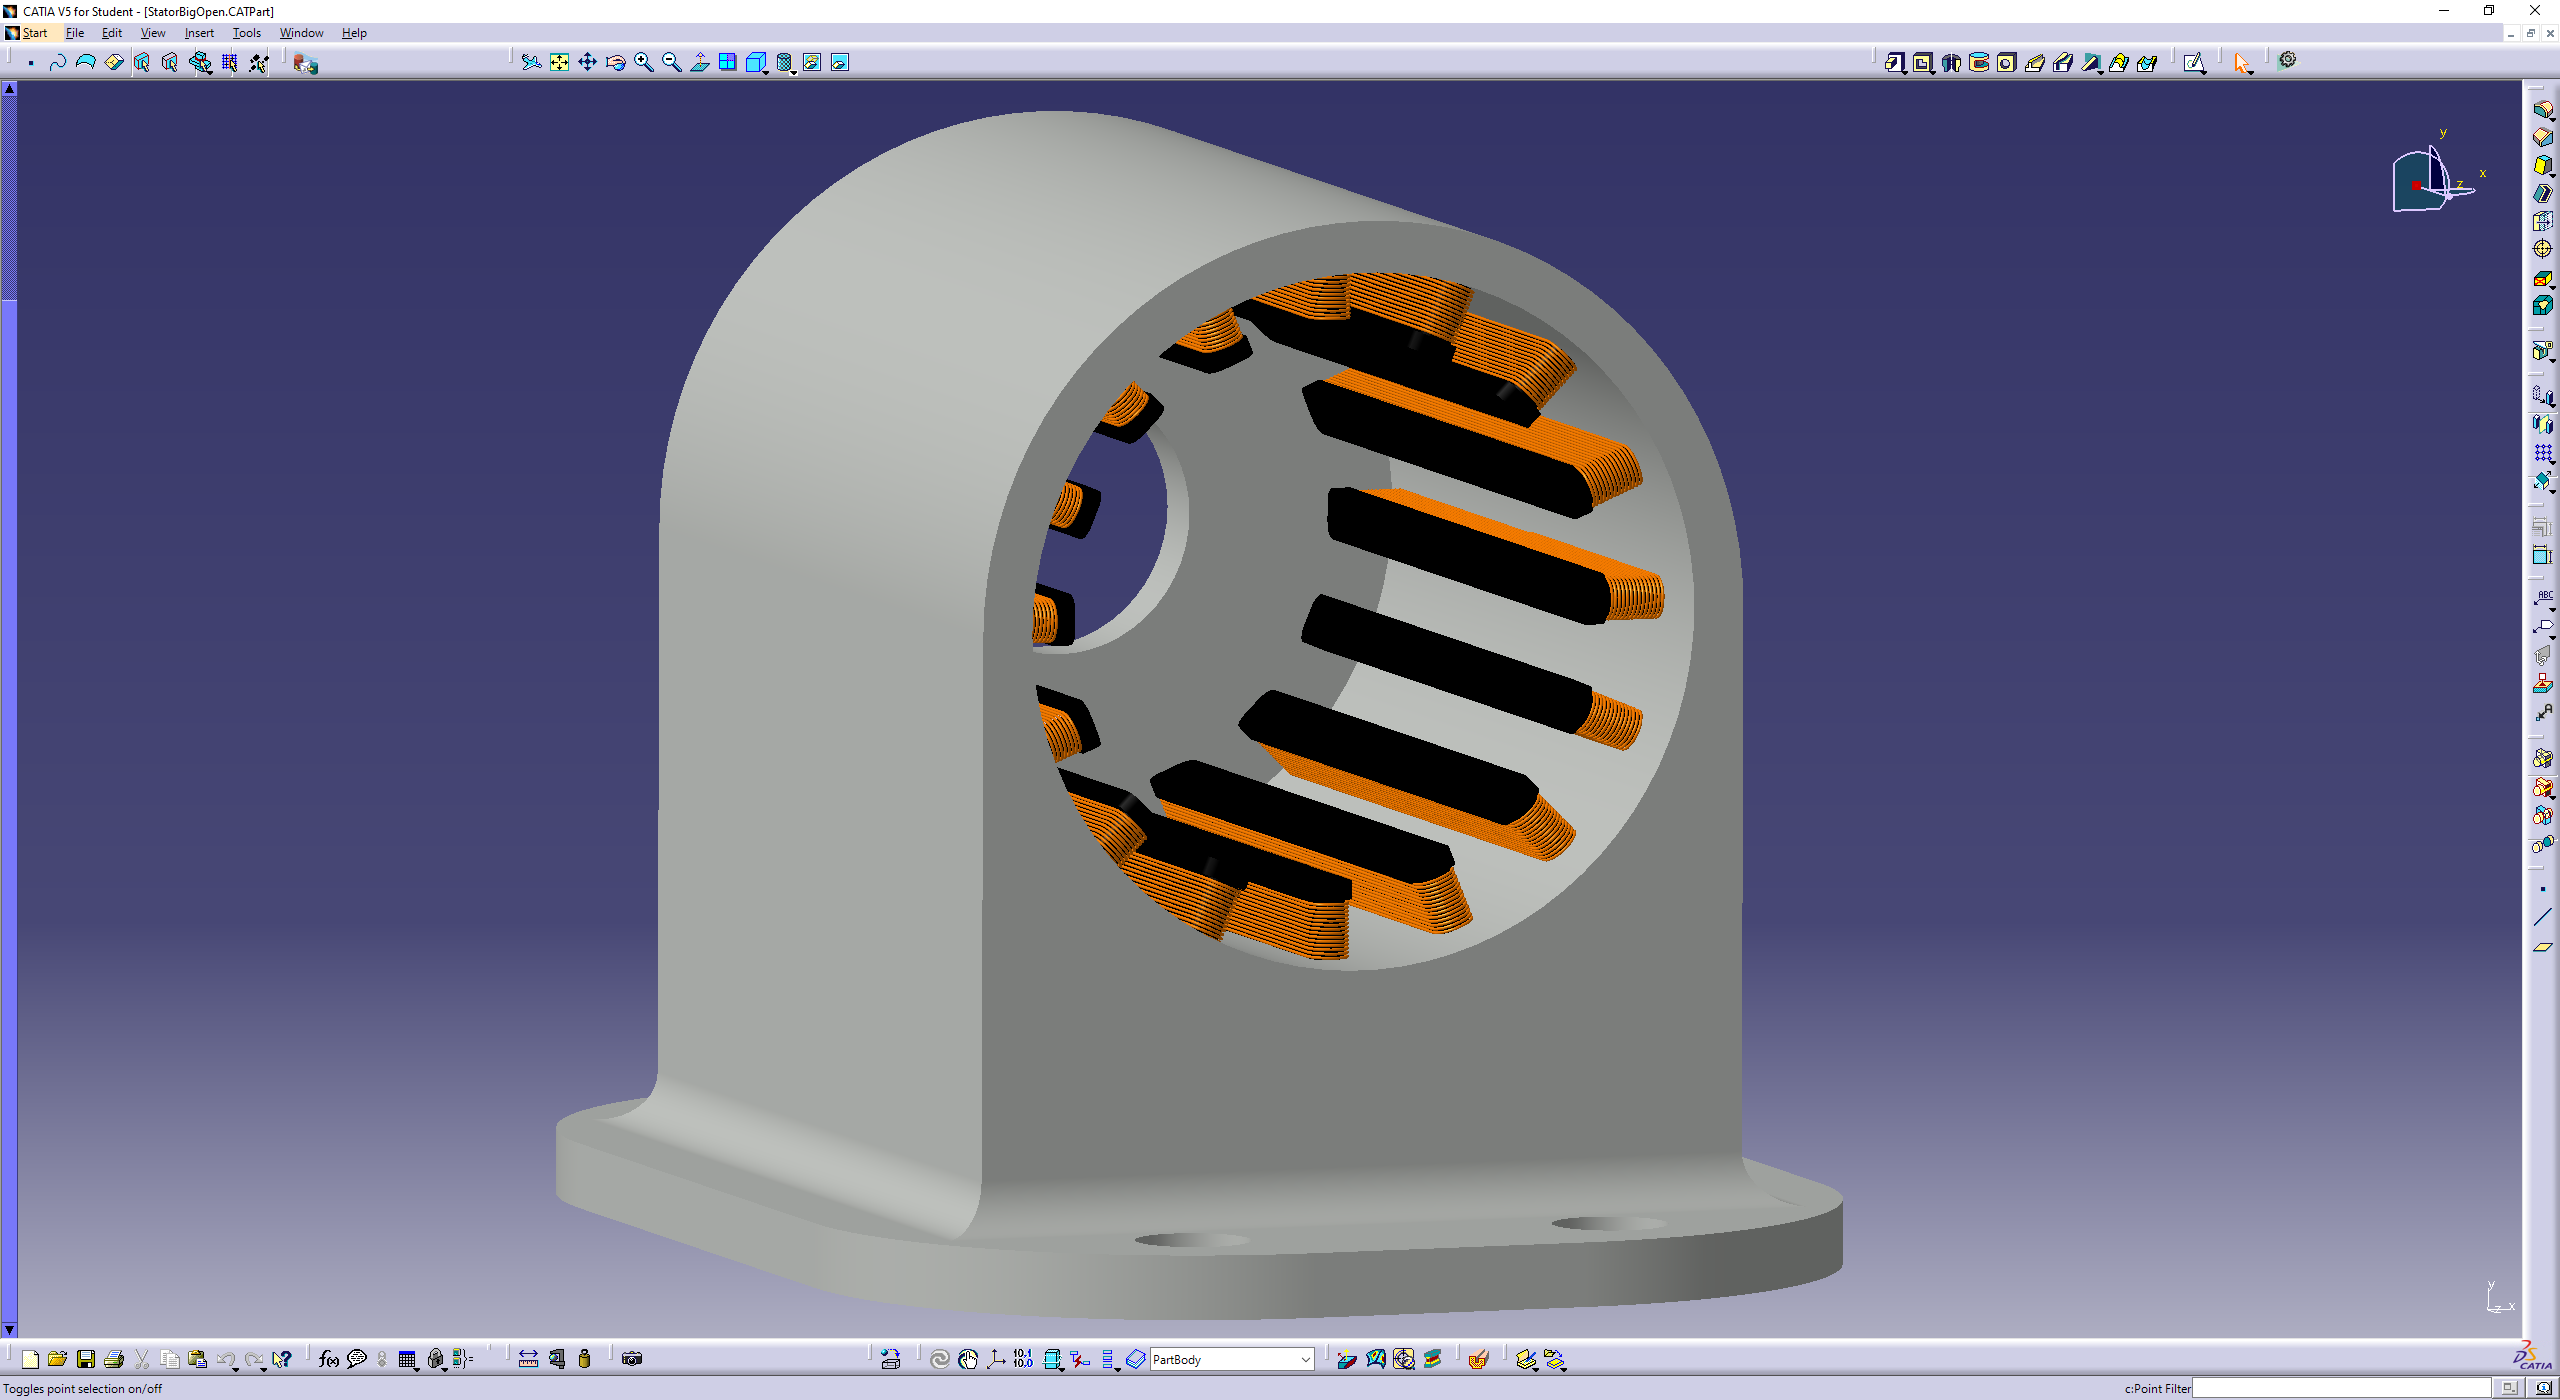The image size is (2560, 1400).
Task: Activate the Rotate view tool
Action: tap(615, 63)
